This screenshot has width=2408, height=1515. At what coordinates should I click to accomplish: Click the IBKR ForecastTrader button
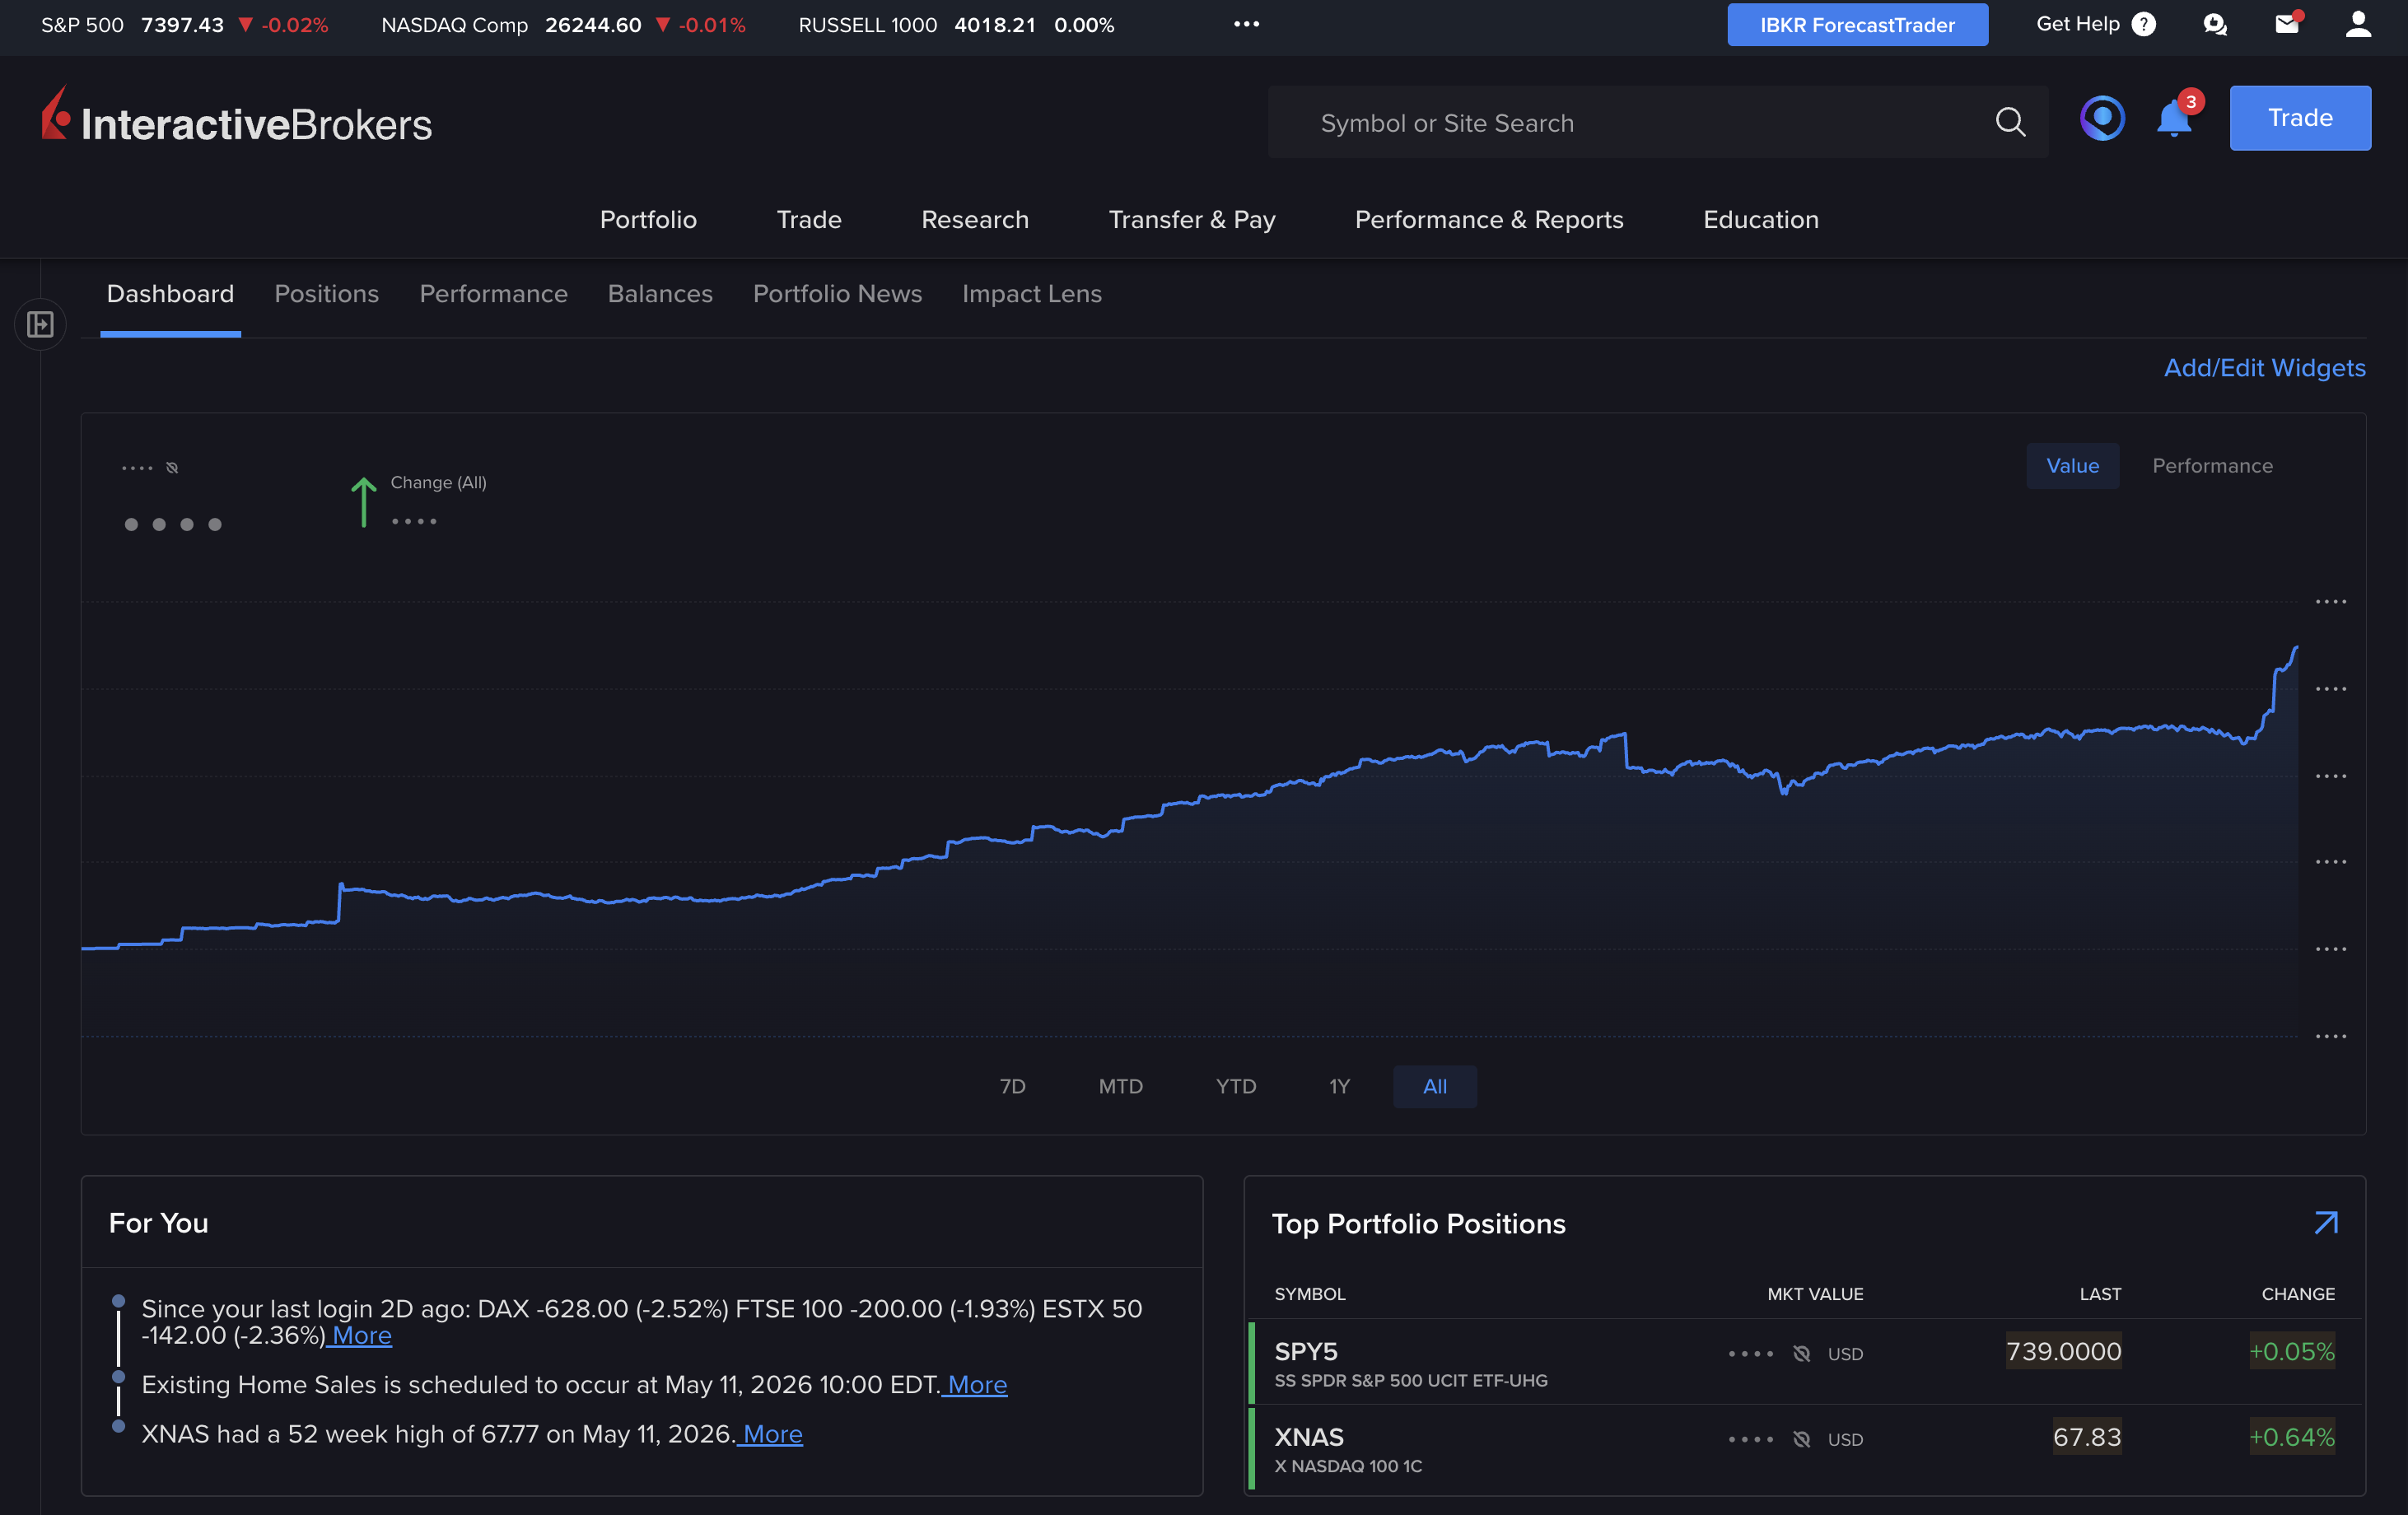[1857, 24]
